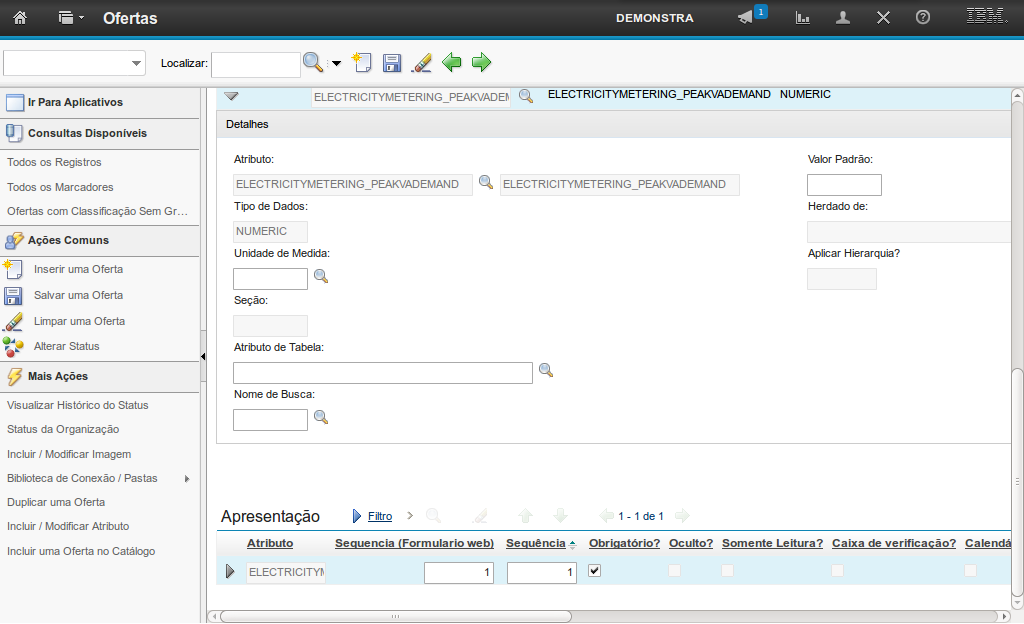Select Duplicar uma Oferta action
This screenshot has width=1024, height=624.
tap(56, 502)
